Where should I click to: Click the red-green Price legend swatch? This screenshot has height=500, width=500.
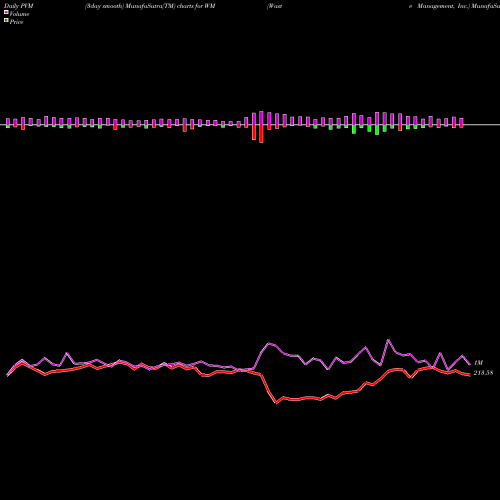[x=6, y=21]
